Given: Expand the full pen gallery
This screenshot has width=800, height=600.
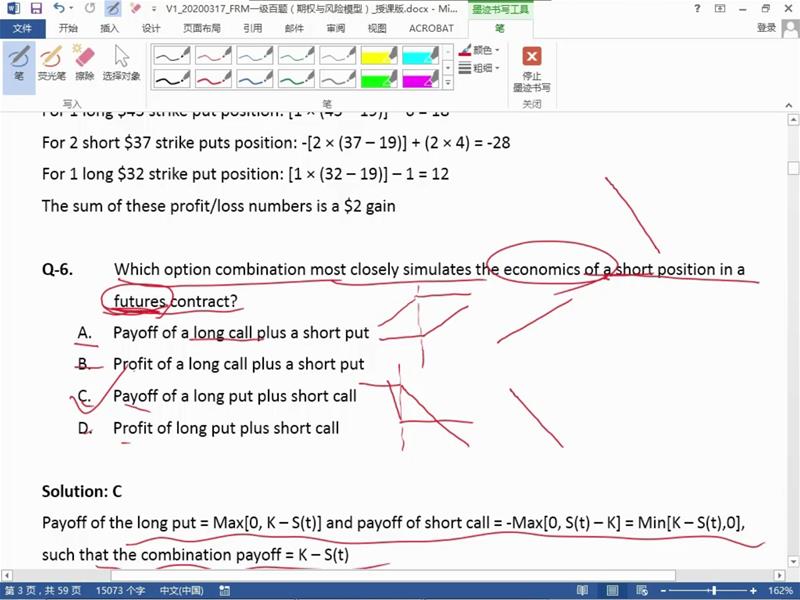Looking at the screenshot, I should click(448, 83).
